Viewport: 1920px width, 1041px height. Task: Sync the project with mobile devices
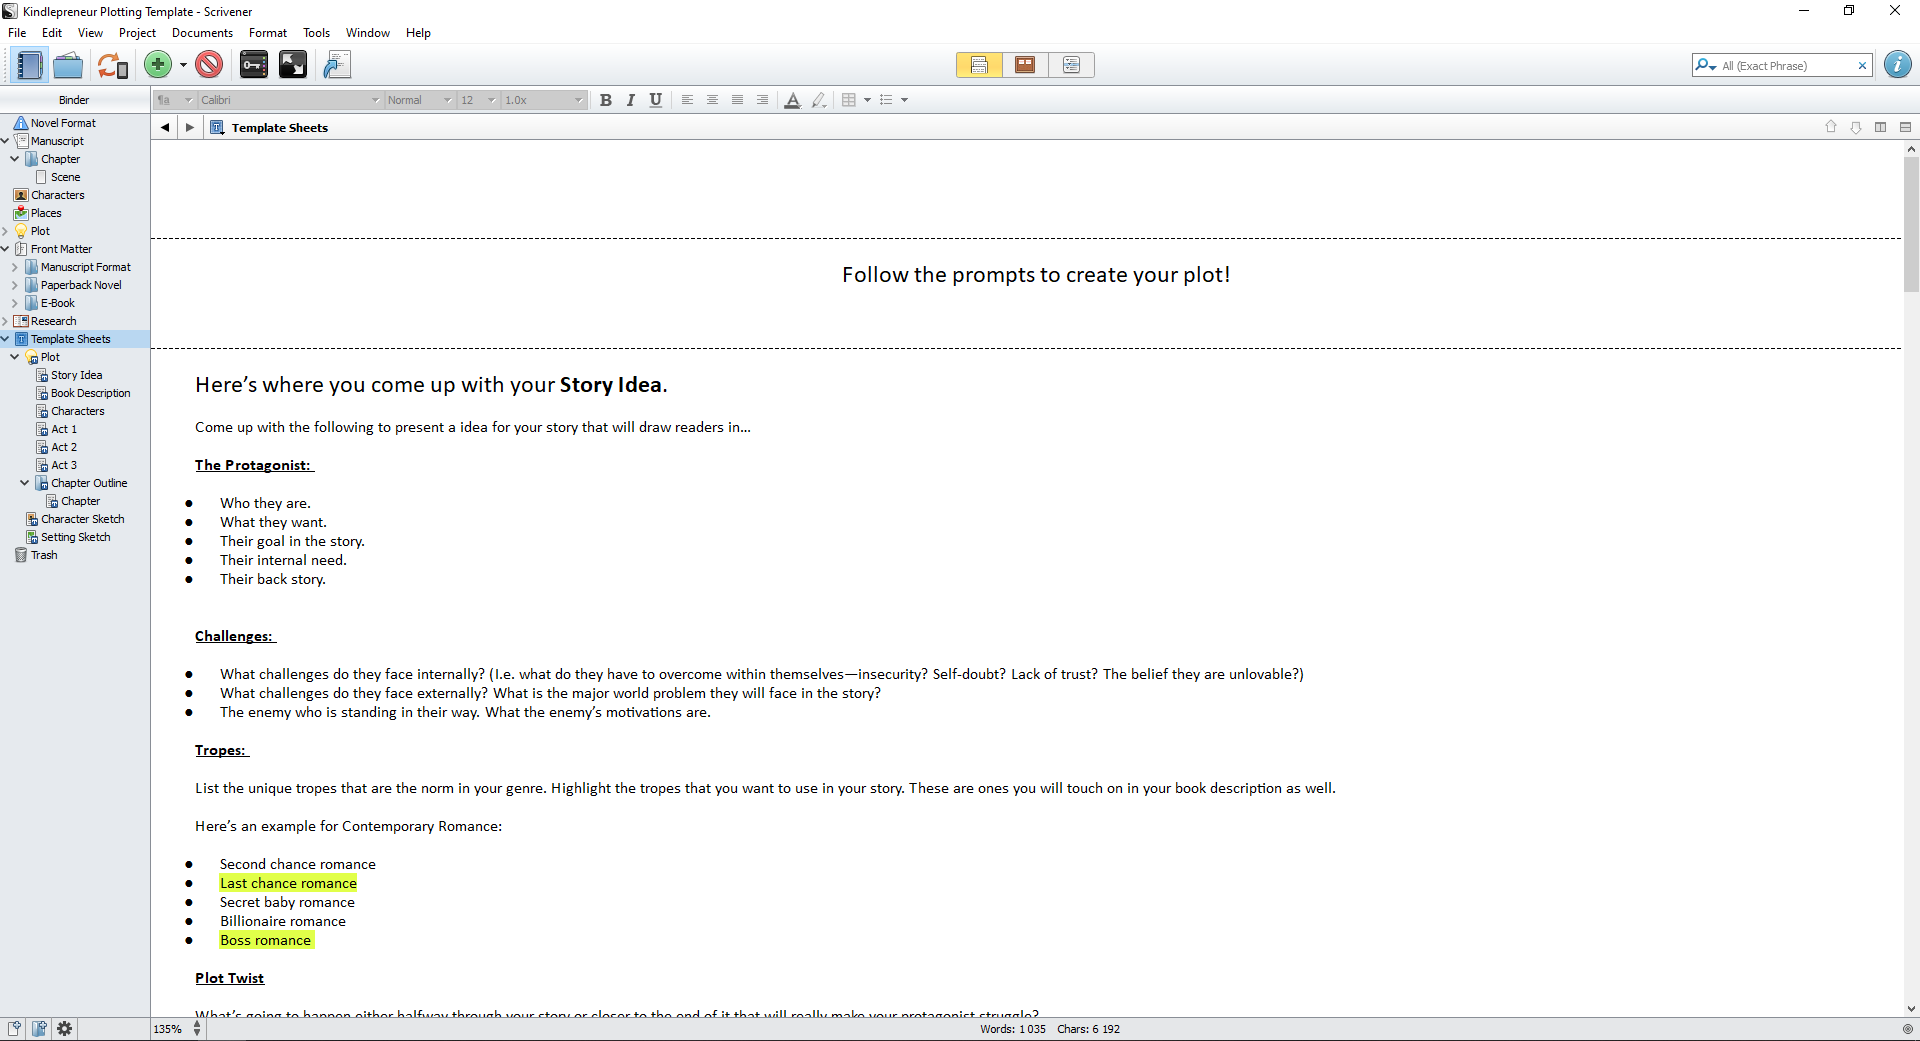[x=112, y=64]
